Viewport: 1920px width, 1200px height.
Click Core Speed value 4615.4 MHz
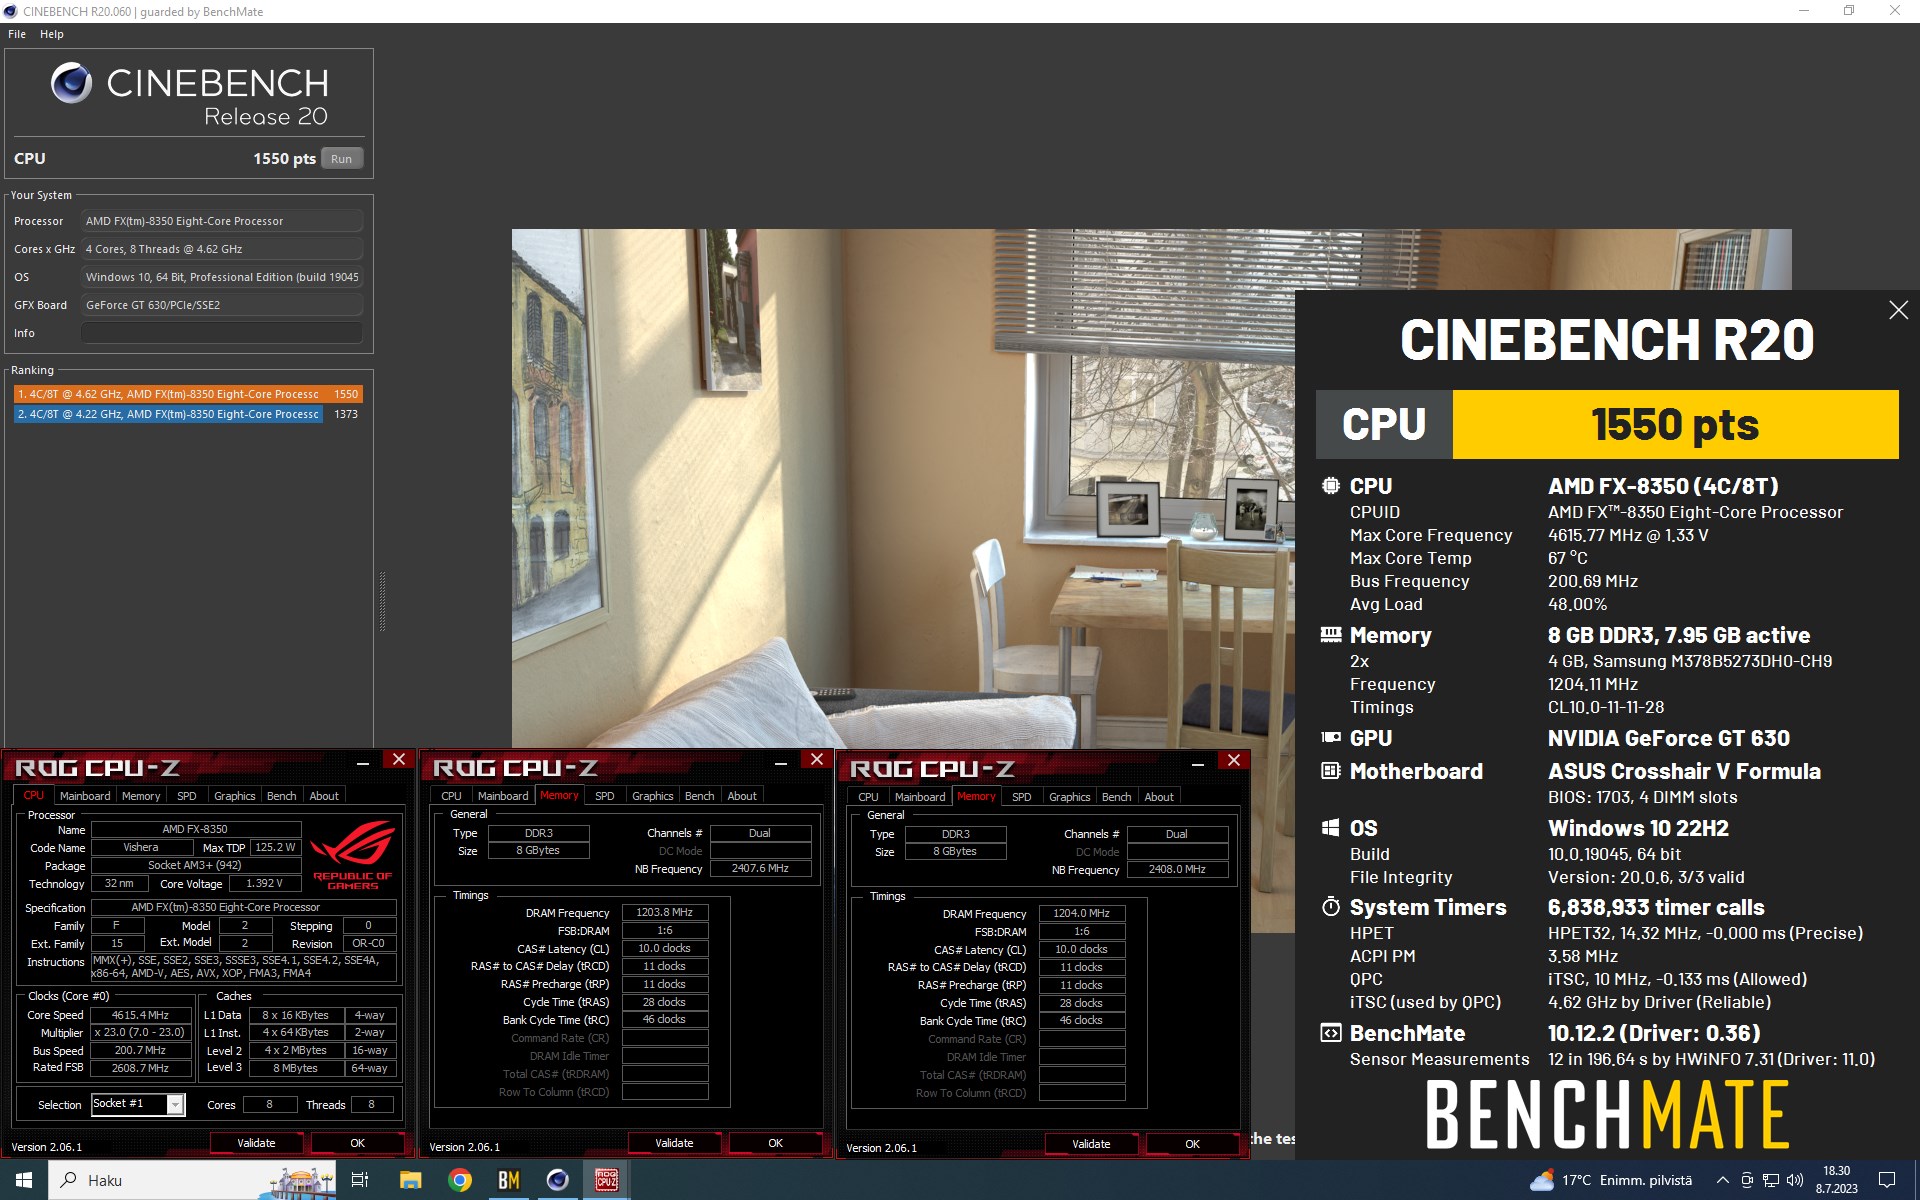coord(141,1015)
